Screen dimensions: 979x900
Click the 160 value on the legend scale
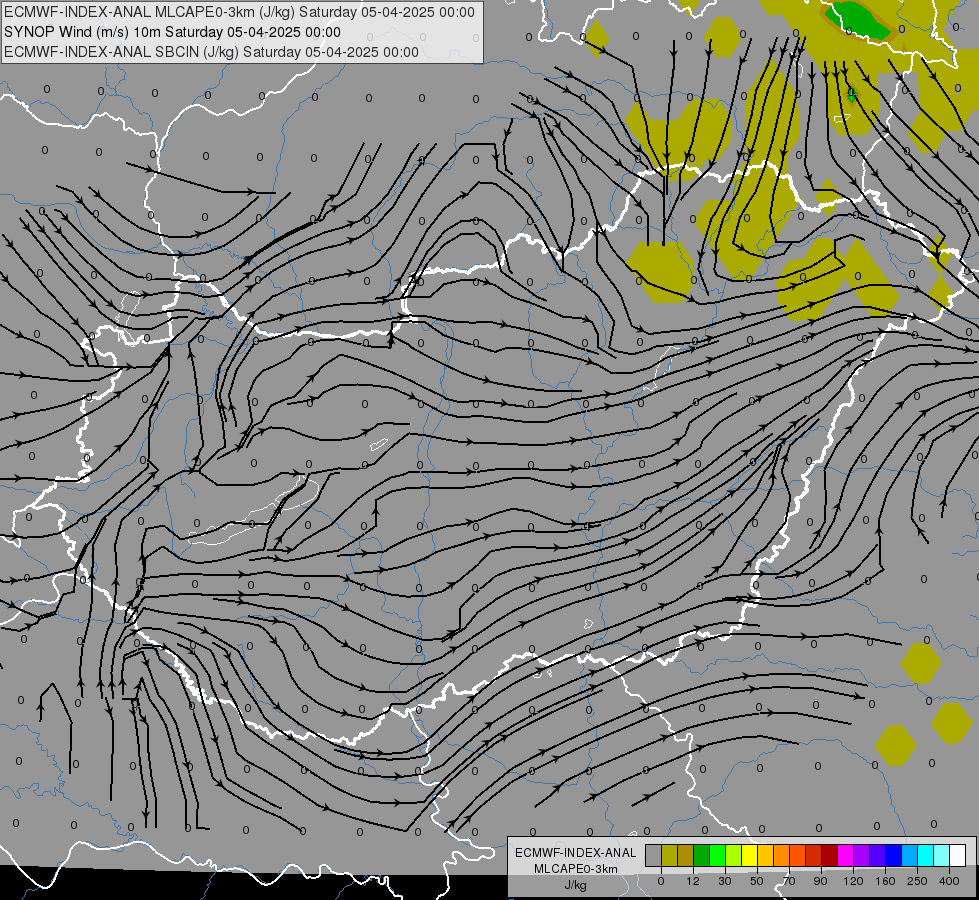(x=885, y=881)
